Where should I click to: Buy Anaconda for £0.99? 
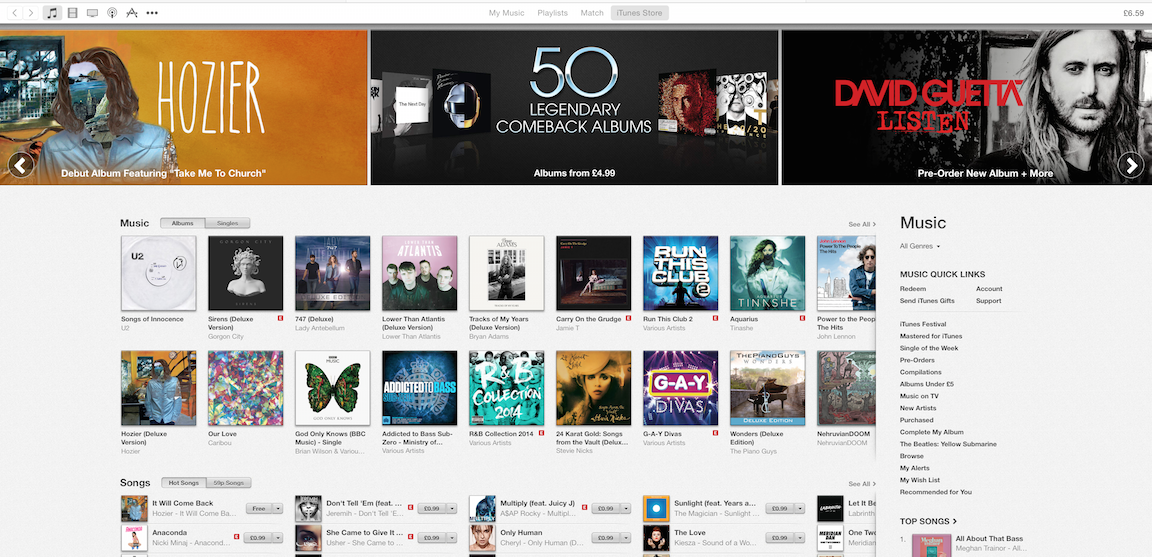(259, 538)
